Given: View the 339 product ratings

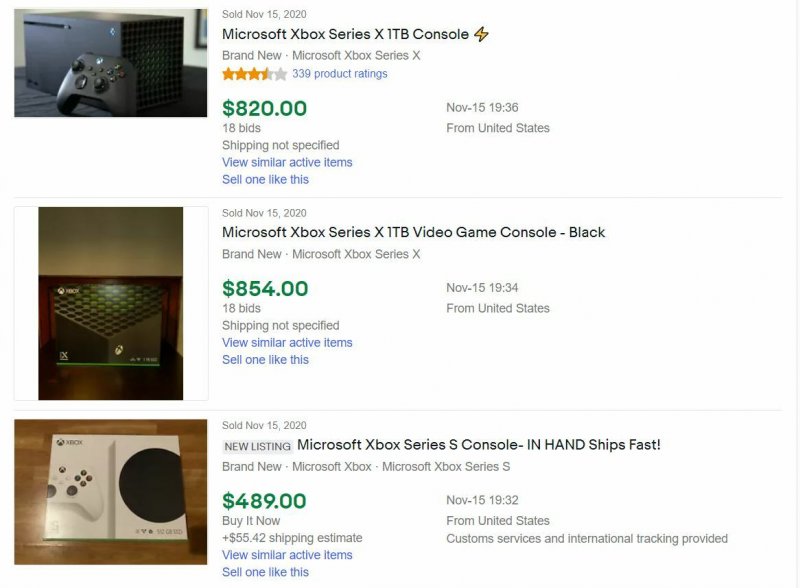Looking at the screenshot, I should point(338,73).
